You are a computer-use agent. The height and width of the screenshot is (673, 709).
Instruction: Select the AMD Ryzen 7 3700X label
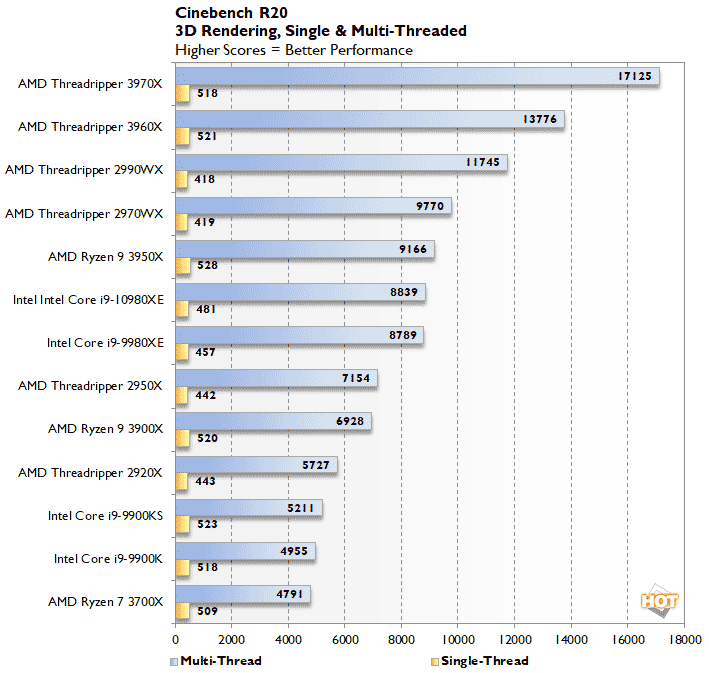pyautogui.click(x=105, y=602)
